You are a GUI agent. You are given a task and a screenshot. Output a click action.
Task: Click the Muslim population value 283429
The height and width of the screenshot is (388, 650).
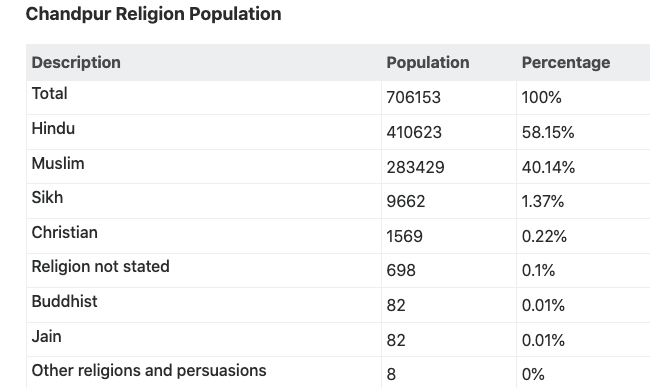point(415,167)
